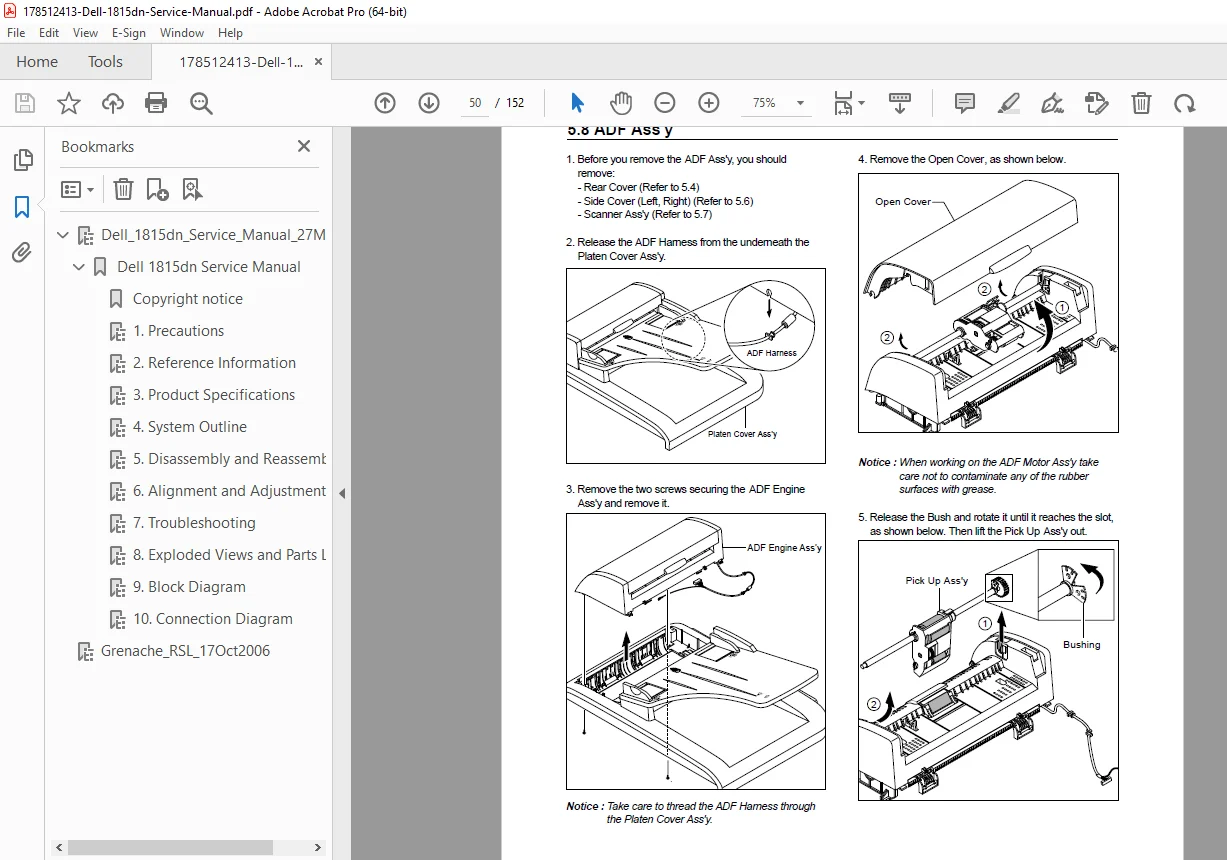Open the attachments paperclip panel
The height and width of the screenshot is (860, 1227).
click(22, 253)
